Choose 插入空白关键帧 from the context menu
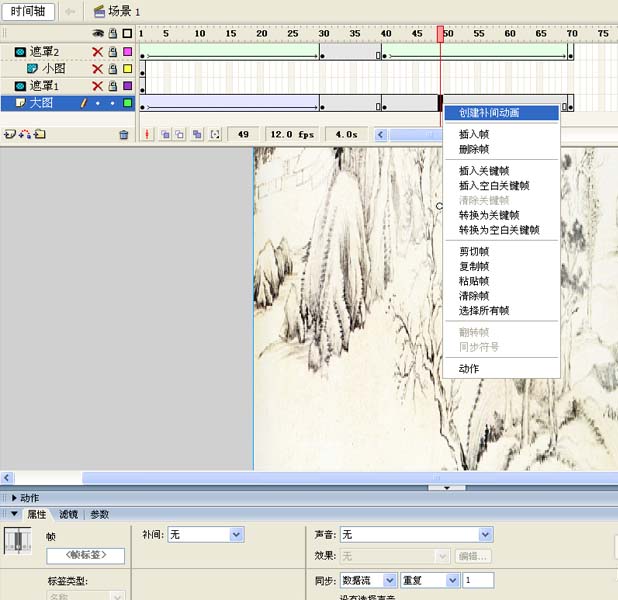618x600 pixels. 501,186
